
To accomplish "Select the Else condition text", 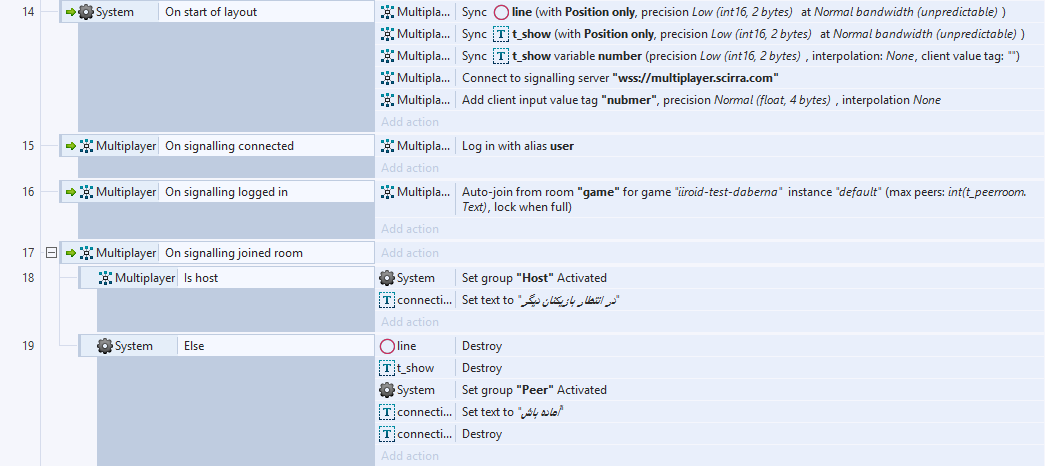I will pyautogui.click(x=194, y=346).
